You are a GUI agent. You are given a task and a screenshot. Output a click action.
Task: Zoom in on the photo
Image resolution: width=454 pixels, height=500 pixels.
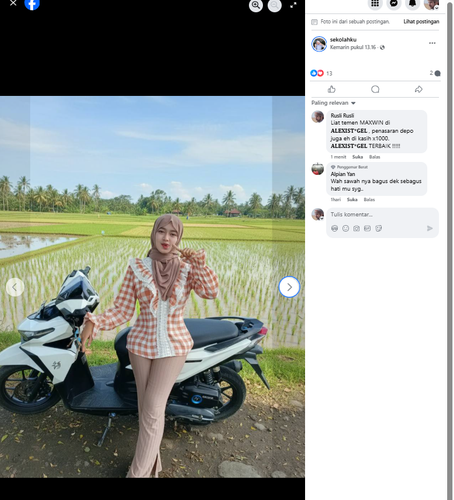point(256,5)
